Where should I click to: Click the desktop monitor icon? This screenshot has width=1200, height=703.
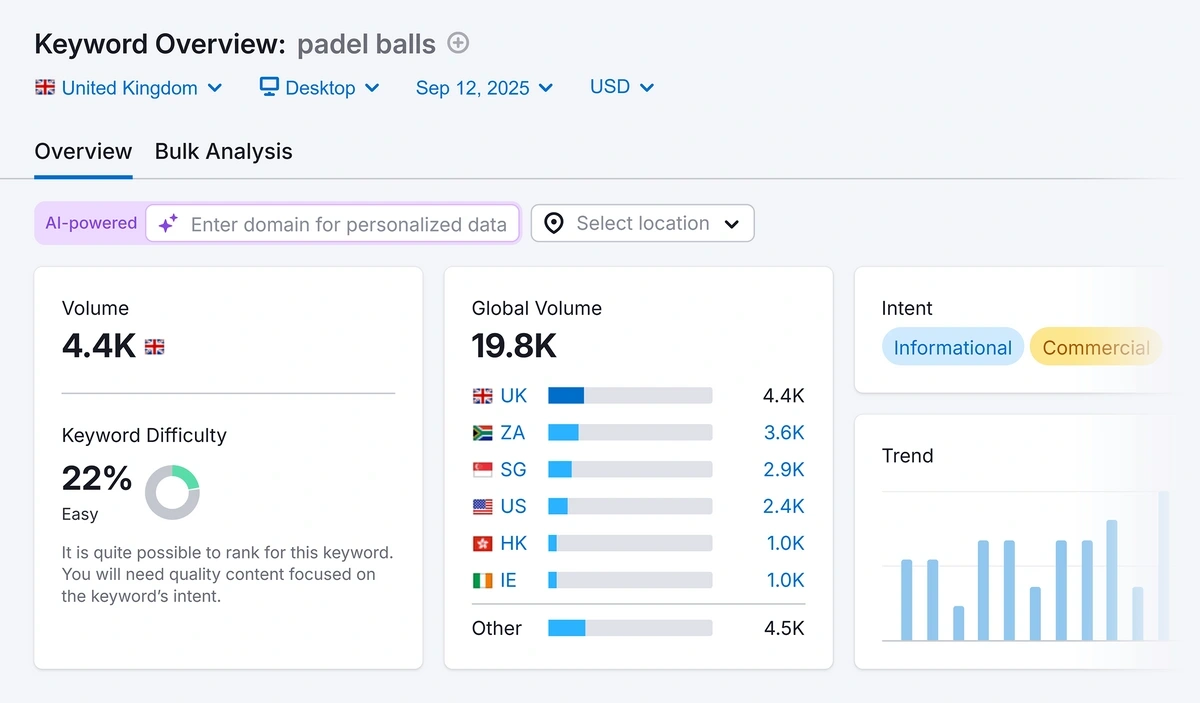coord(269,87)
